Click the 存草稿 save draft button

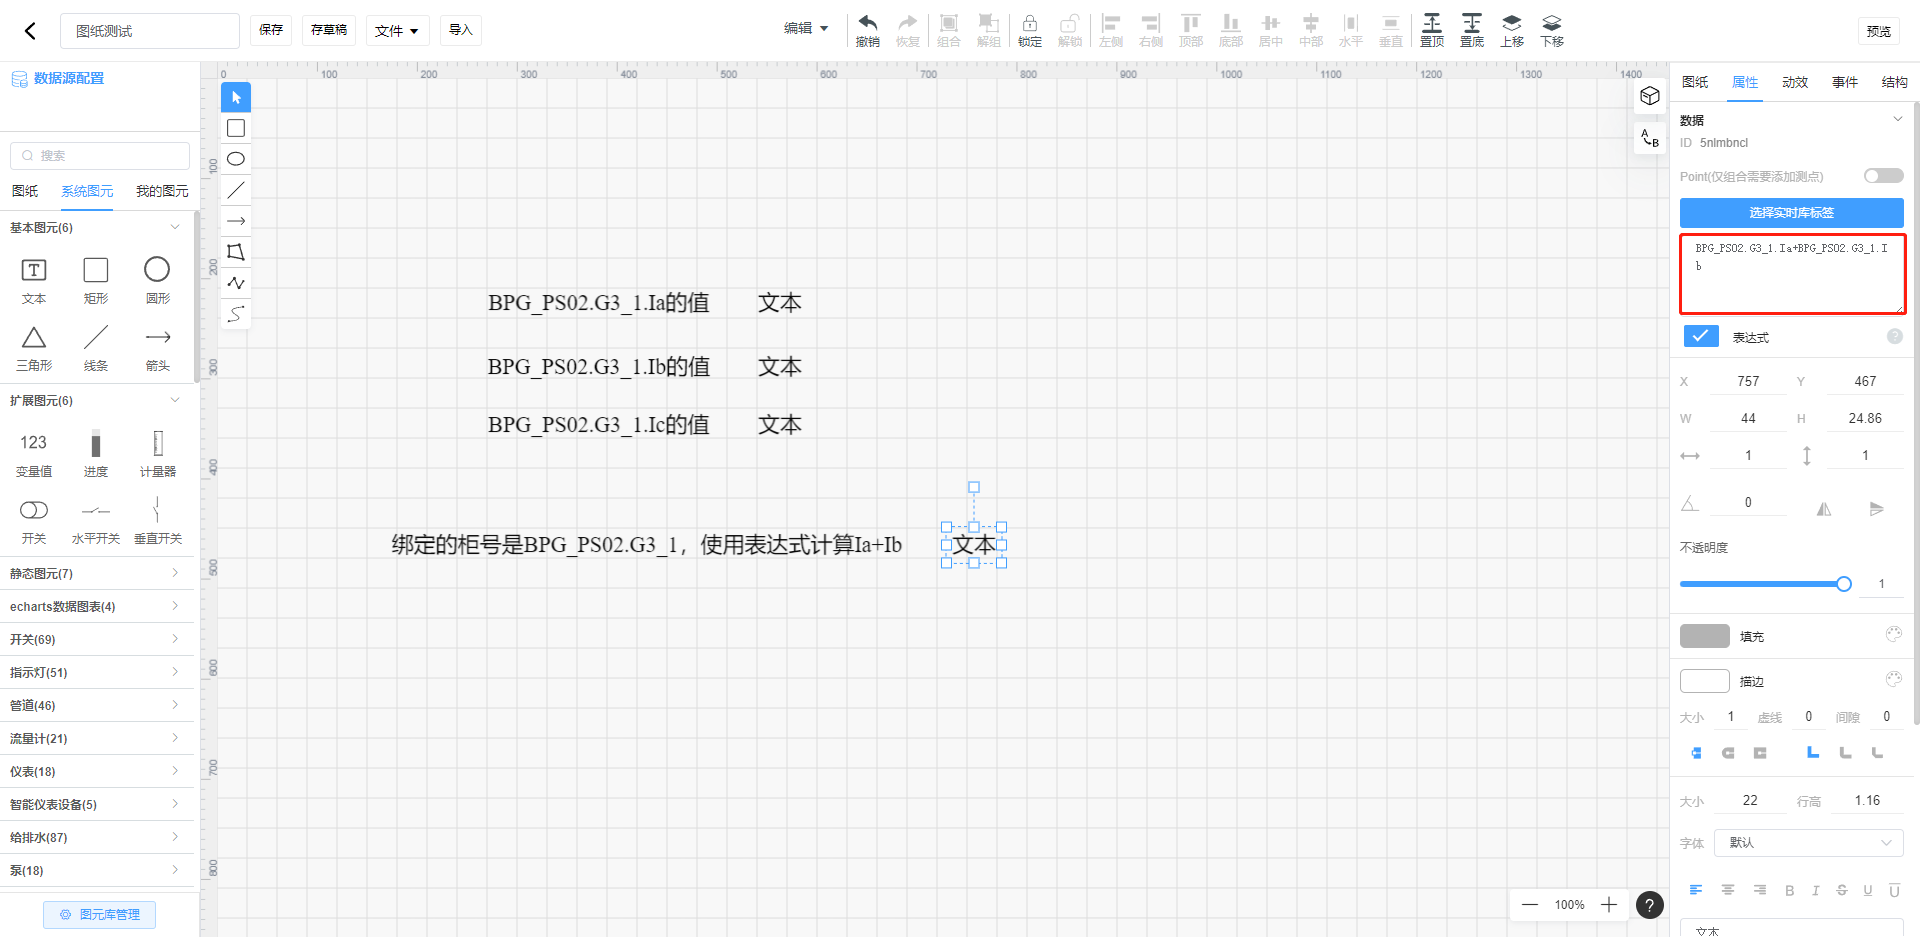329,30
